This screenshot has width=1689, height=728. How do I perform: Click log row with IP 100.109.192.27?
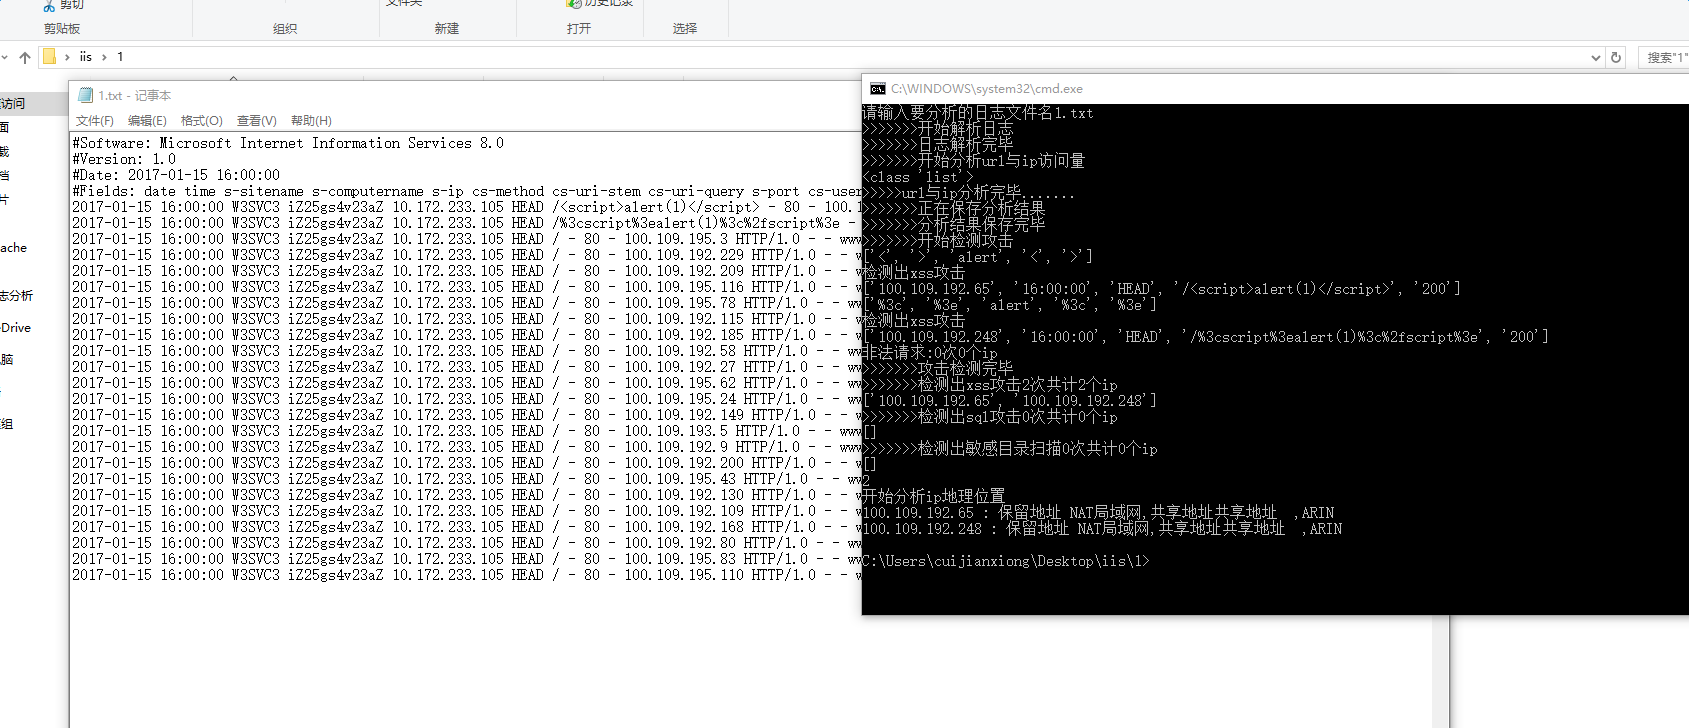[466, 367]
